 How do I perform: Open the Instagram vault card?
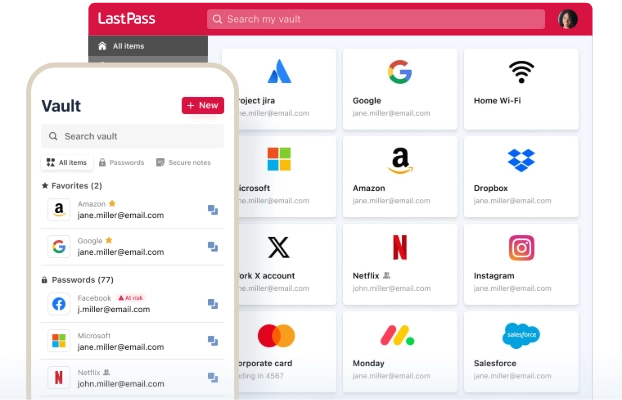tap(521, 264)
